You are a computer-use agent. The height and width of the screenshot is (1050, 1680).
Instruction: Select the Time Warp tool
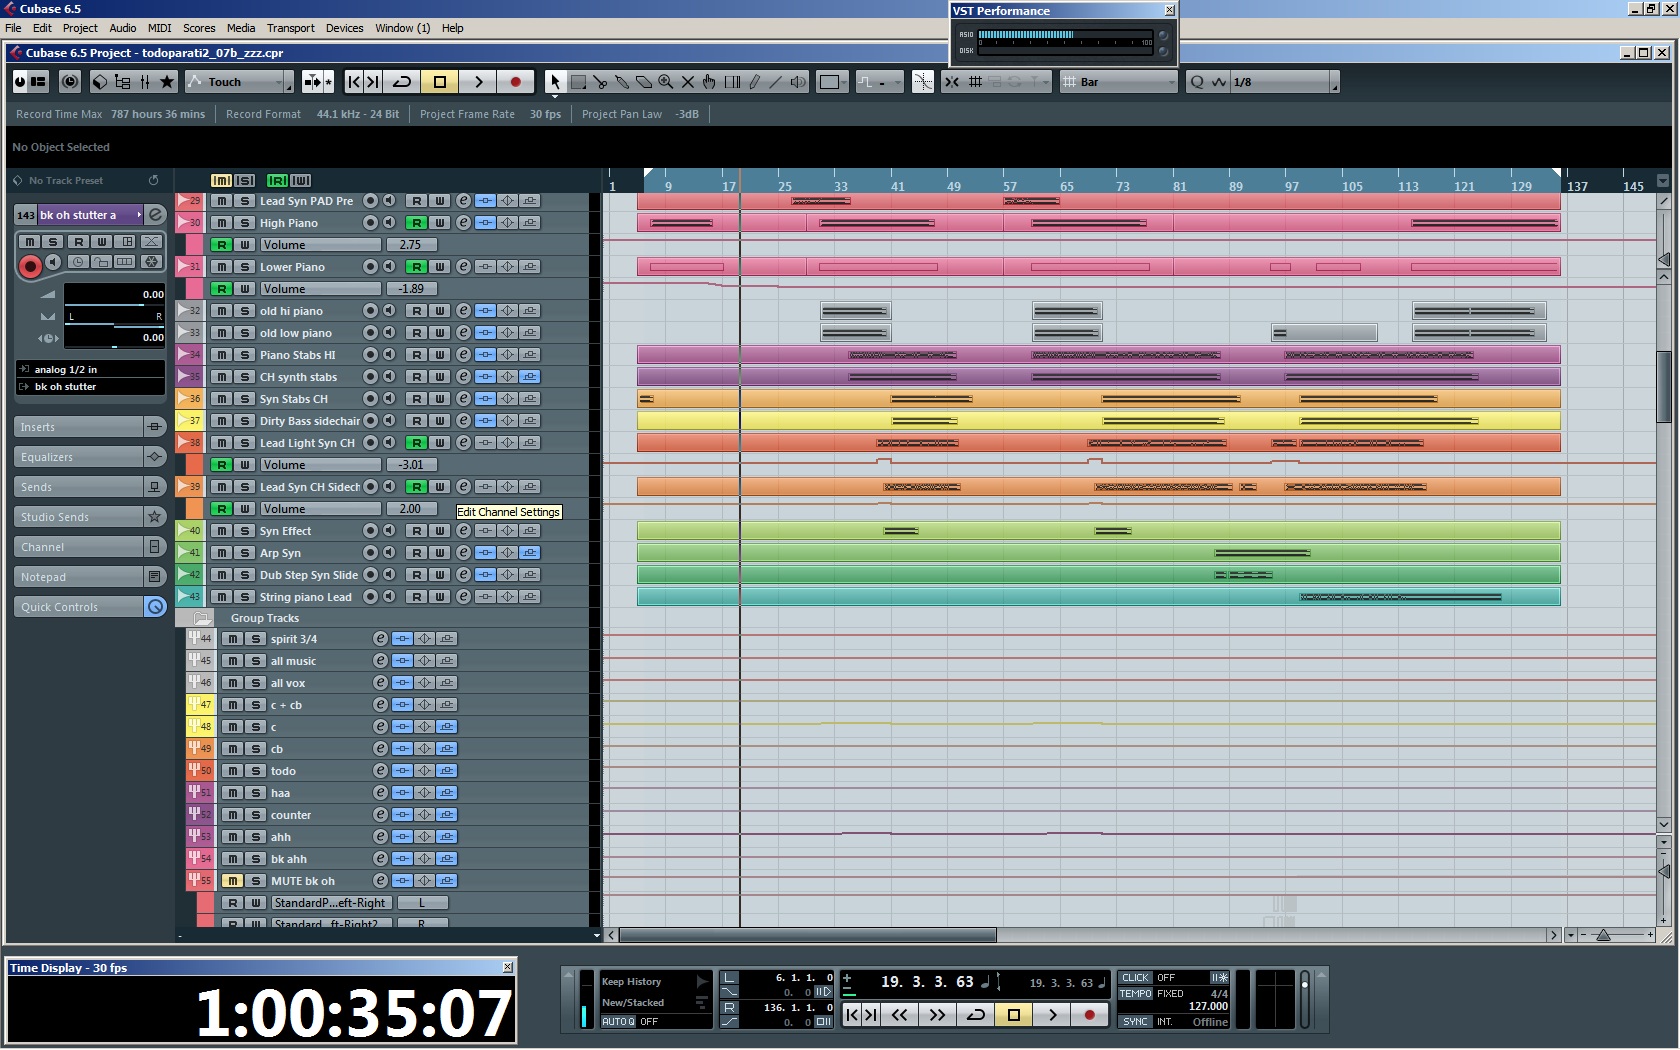tap(733, 82)
